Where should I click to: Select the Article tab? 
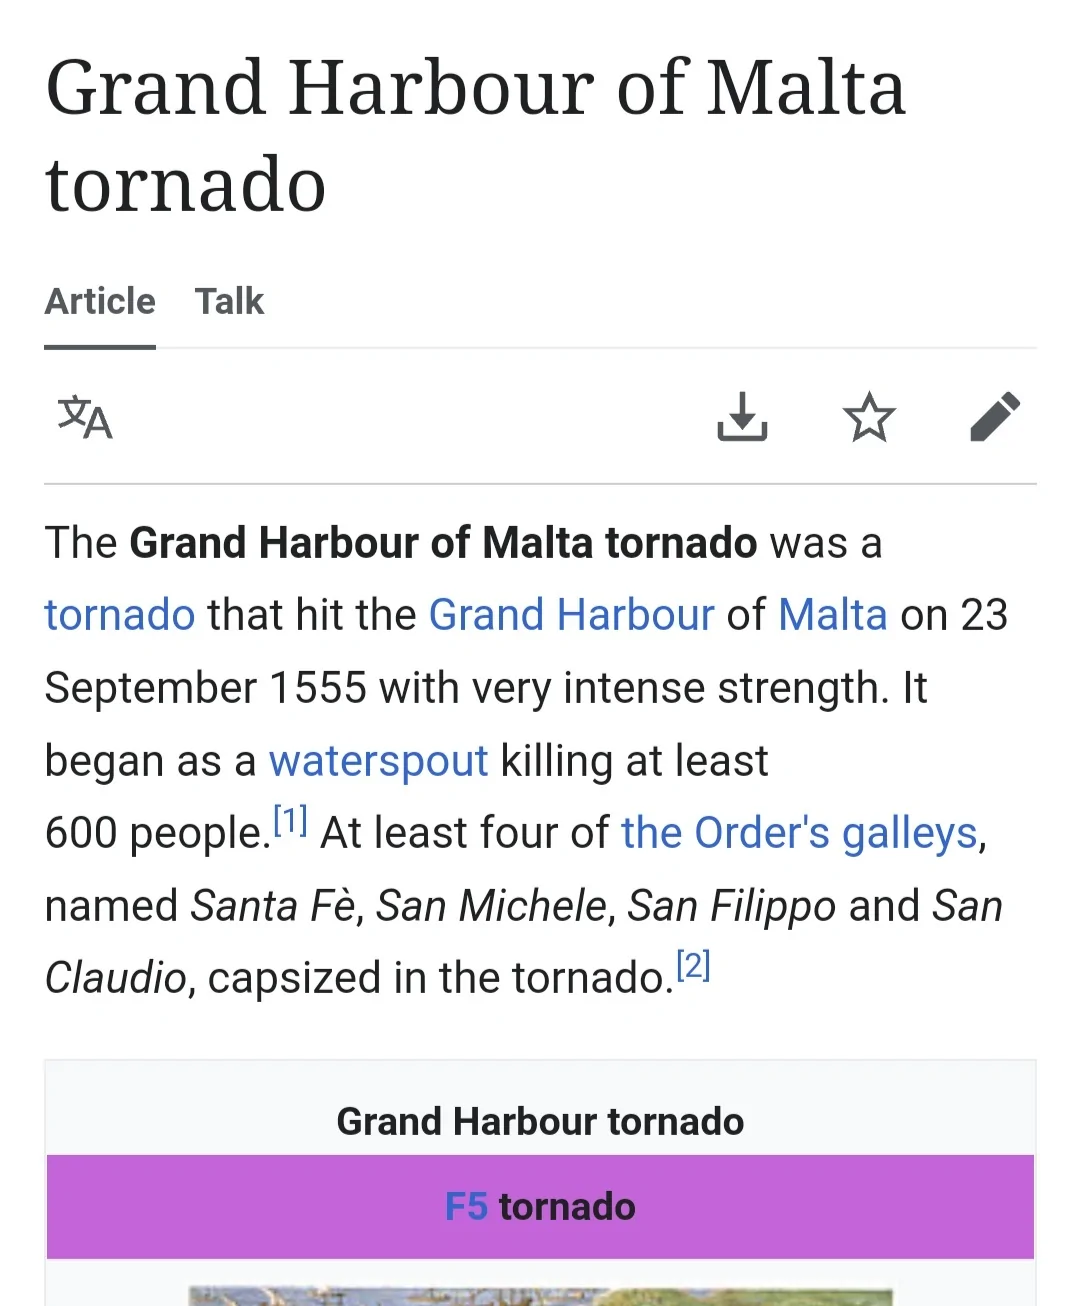tap(100, 301)
